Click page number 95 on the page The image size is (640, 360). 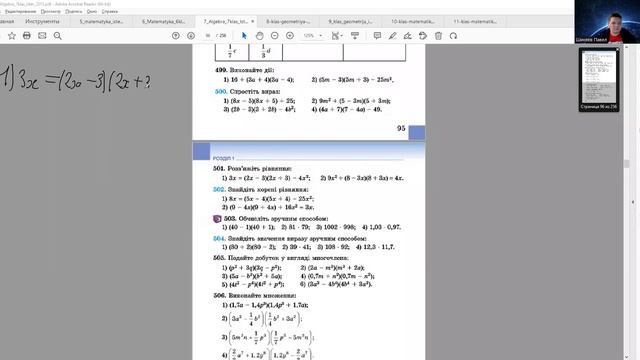401,128
